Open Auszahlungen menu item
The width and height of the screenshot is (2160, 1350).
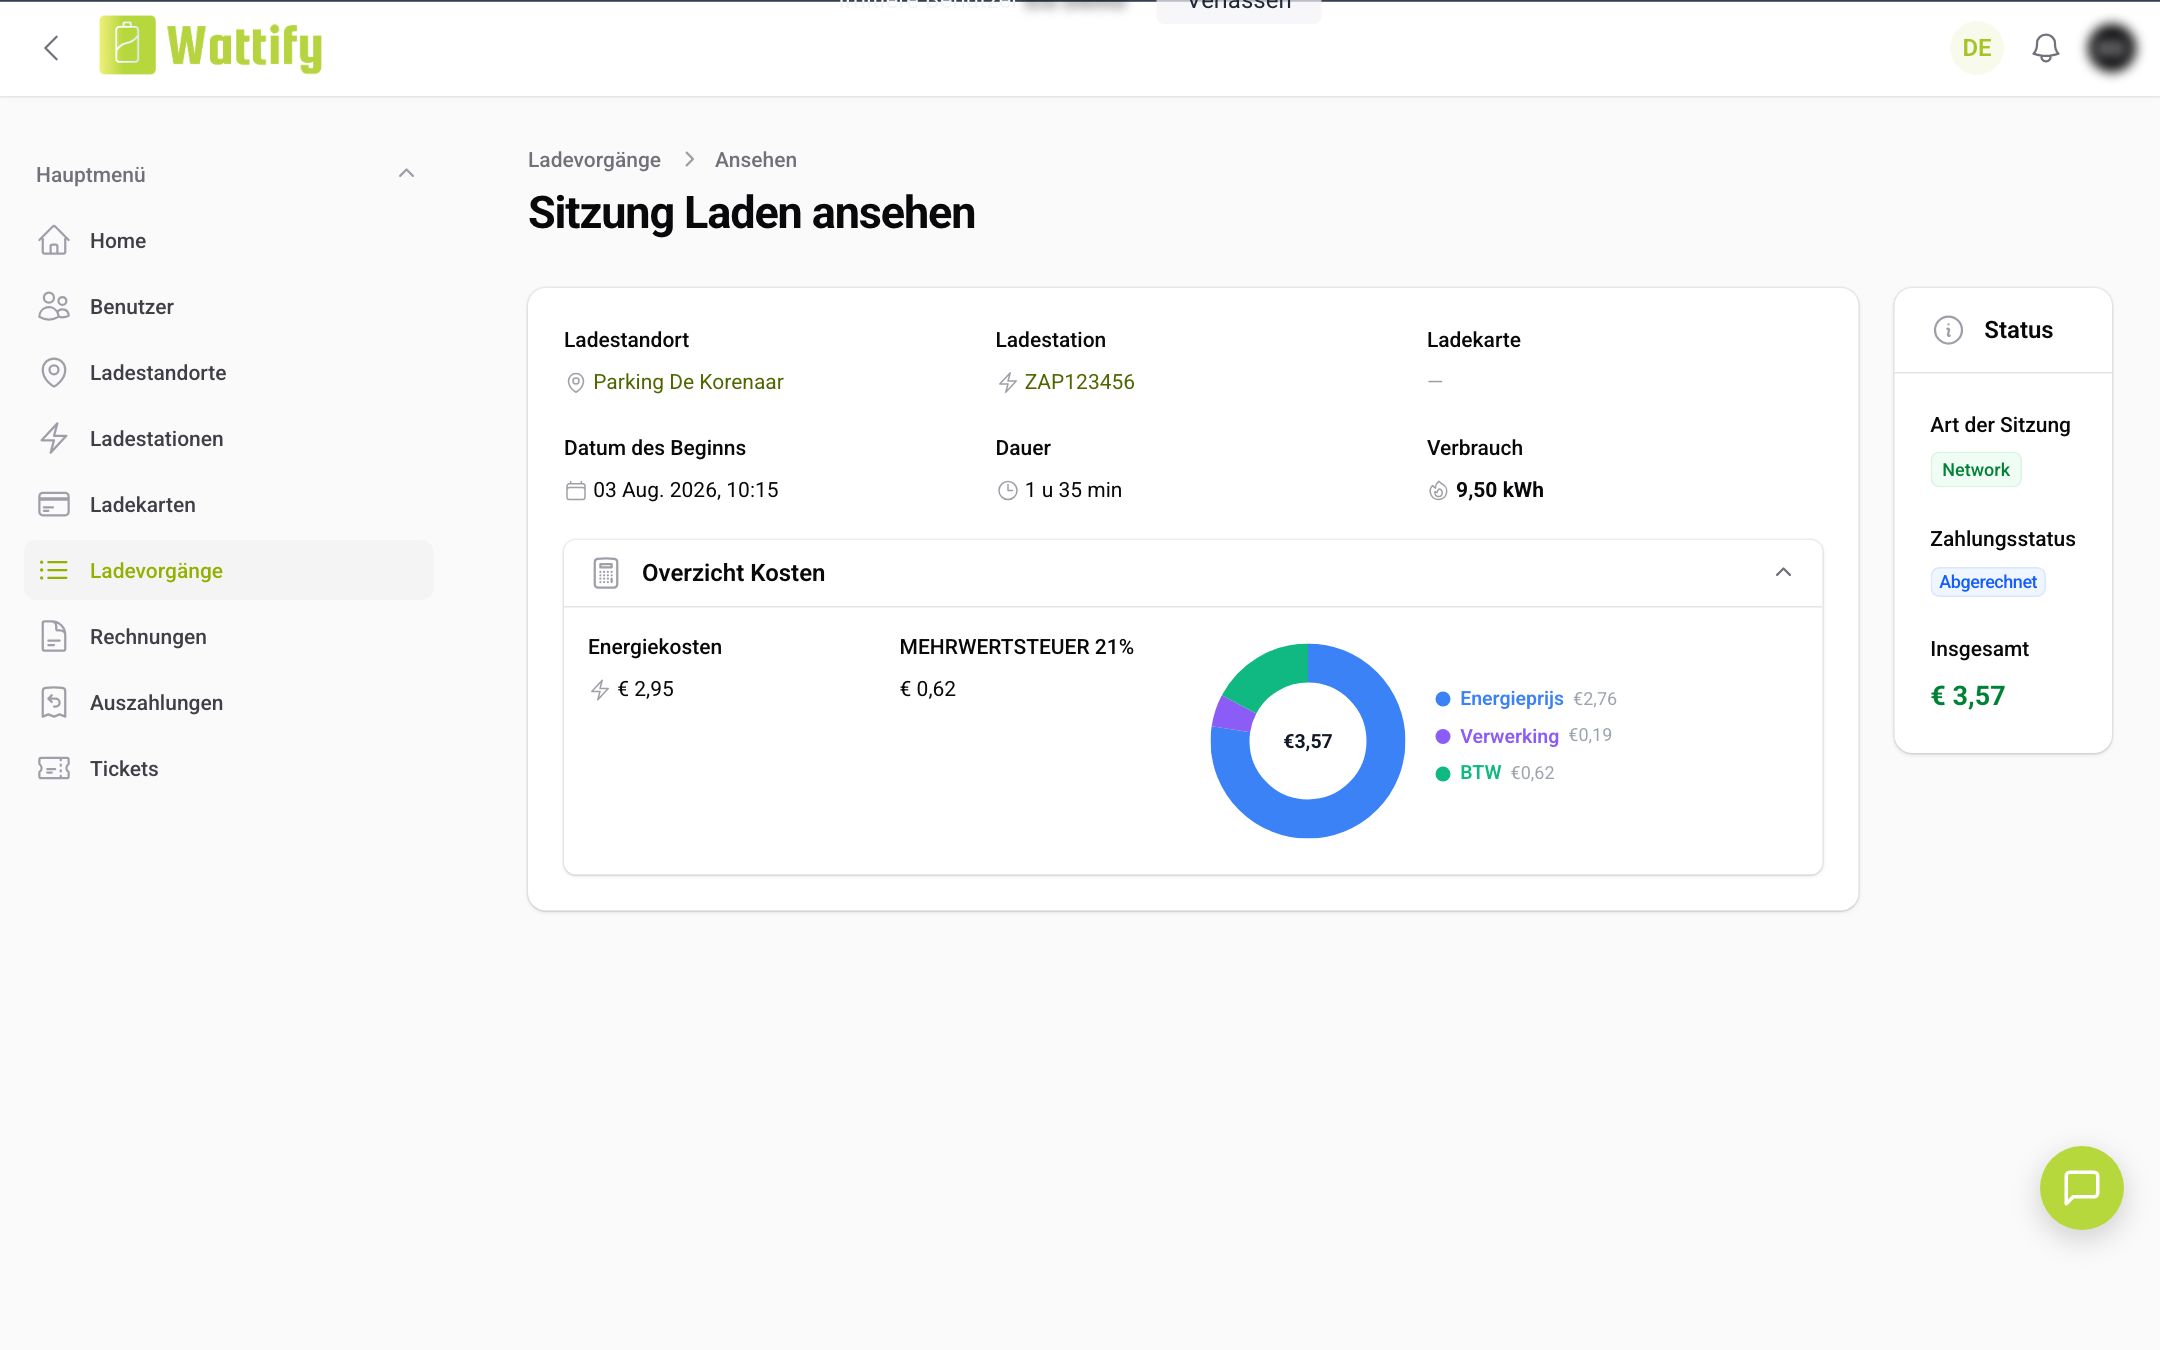click(229, 703)
